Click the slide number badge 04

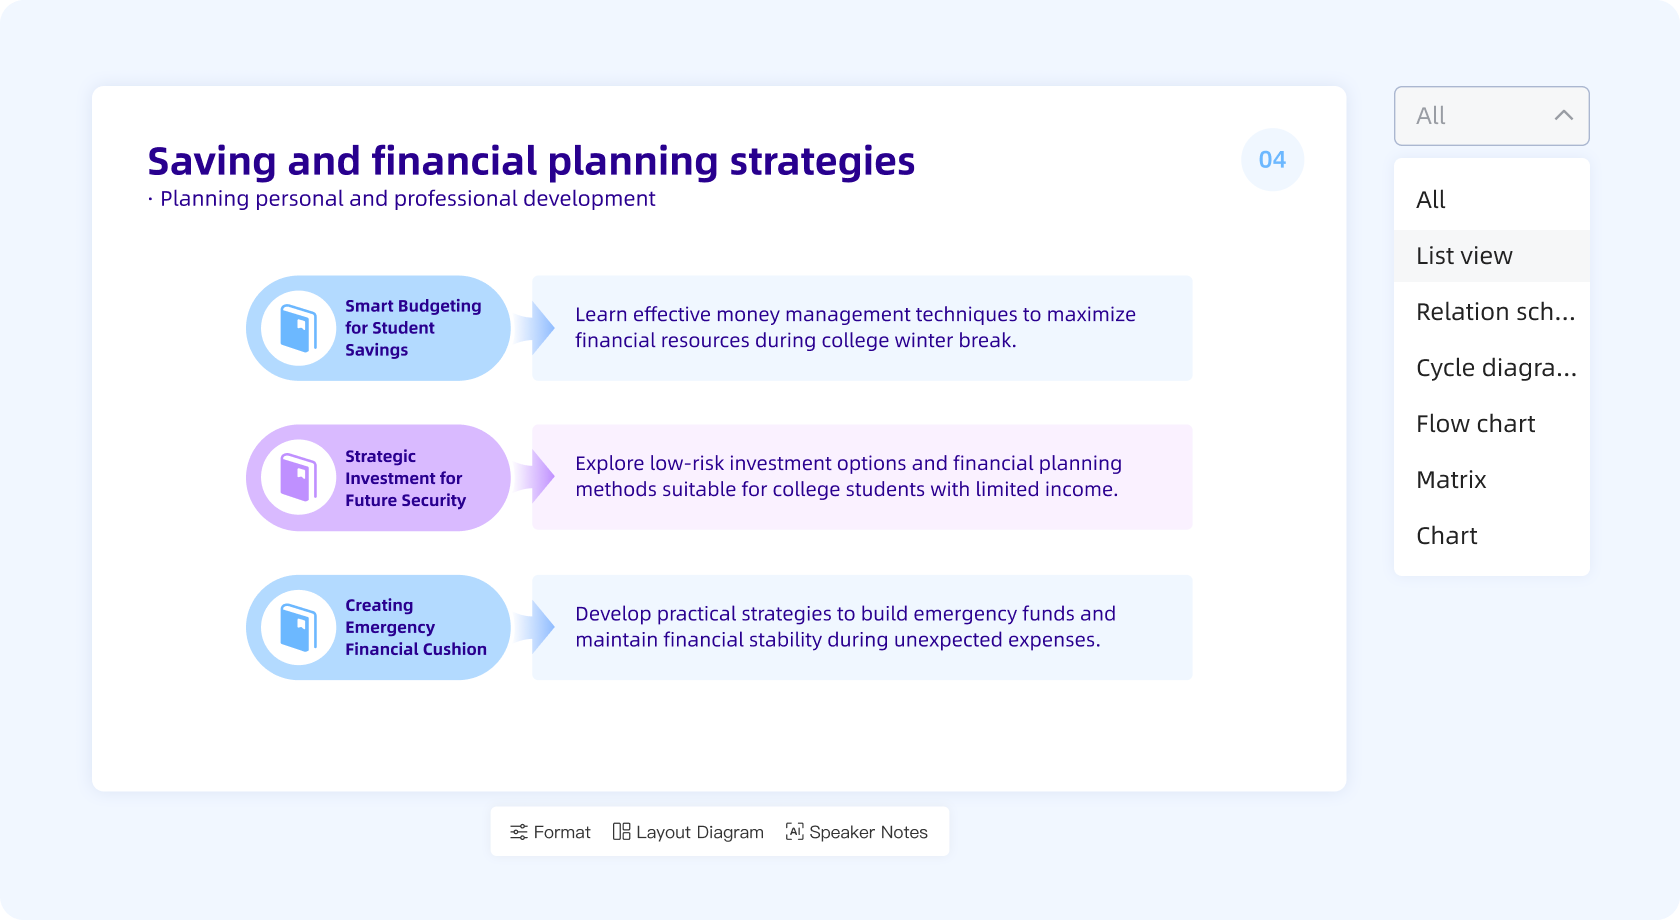(1272, 158)
